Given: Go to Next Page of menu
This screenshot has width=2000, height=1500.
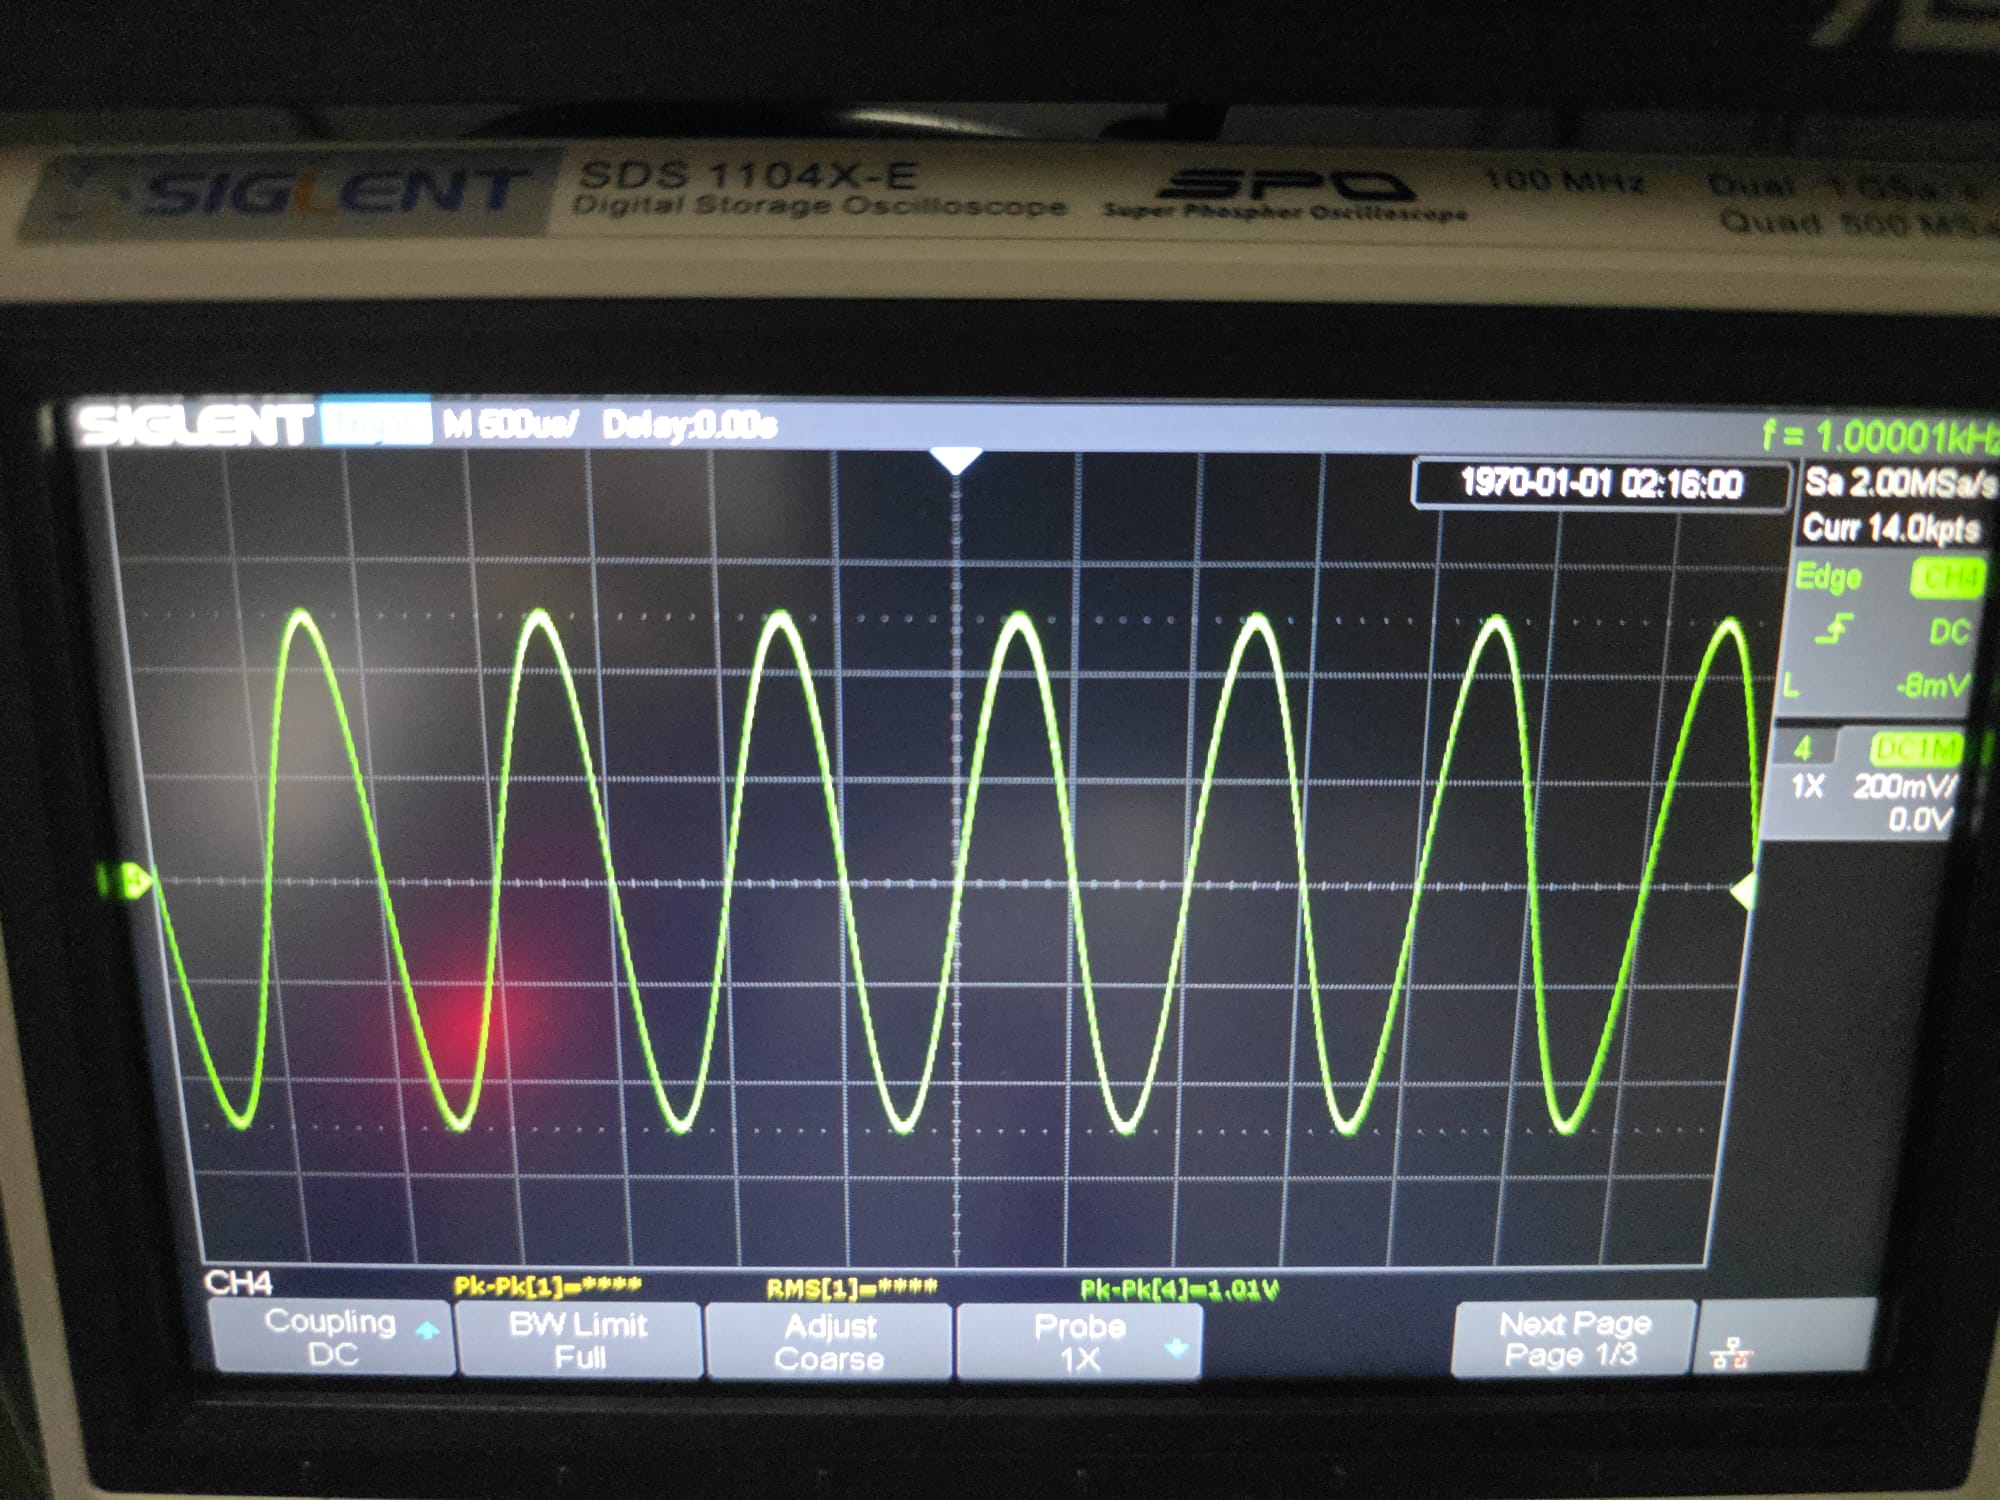Looking at the screenshot, I should coord(1573,1338).
